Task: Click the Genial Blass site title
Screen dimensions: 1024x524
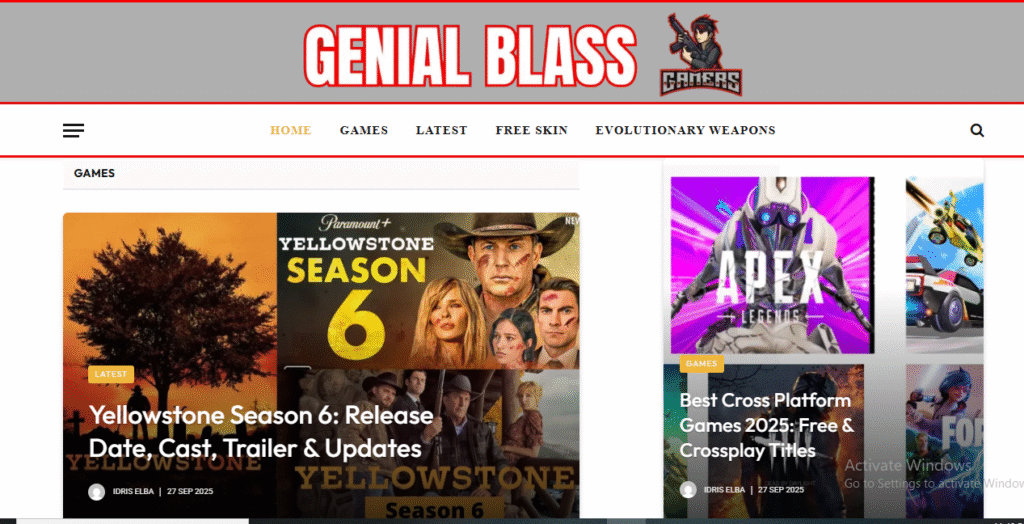Action: pos(470,56)
